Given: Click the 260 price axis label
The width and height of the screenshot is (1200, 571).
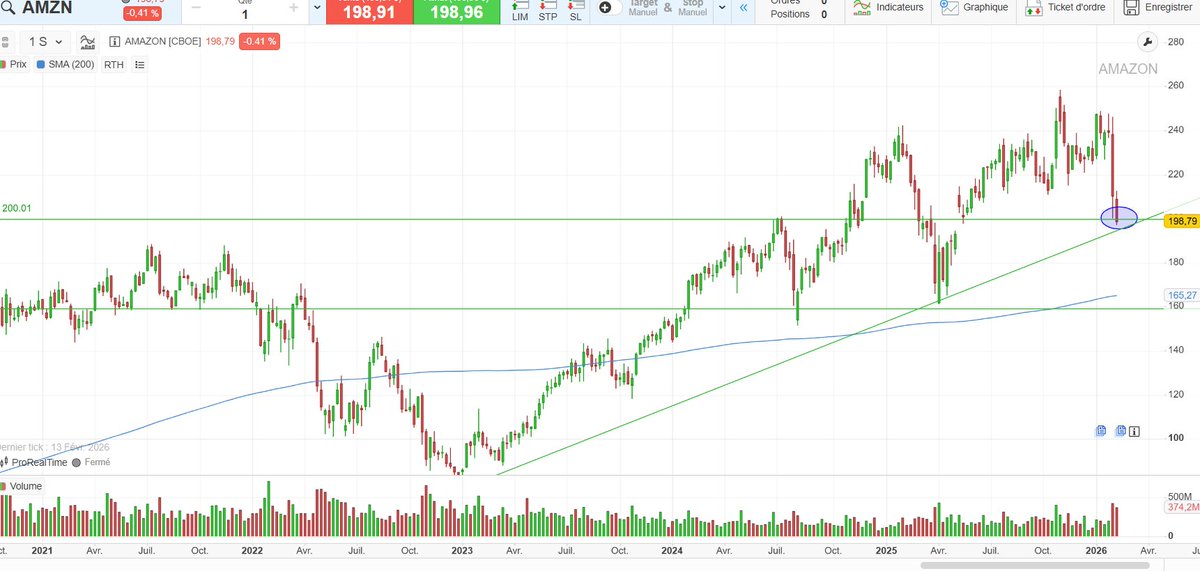Looking at the screenshot, I should pyautogui.click(x=1176, y=86).
